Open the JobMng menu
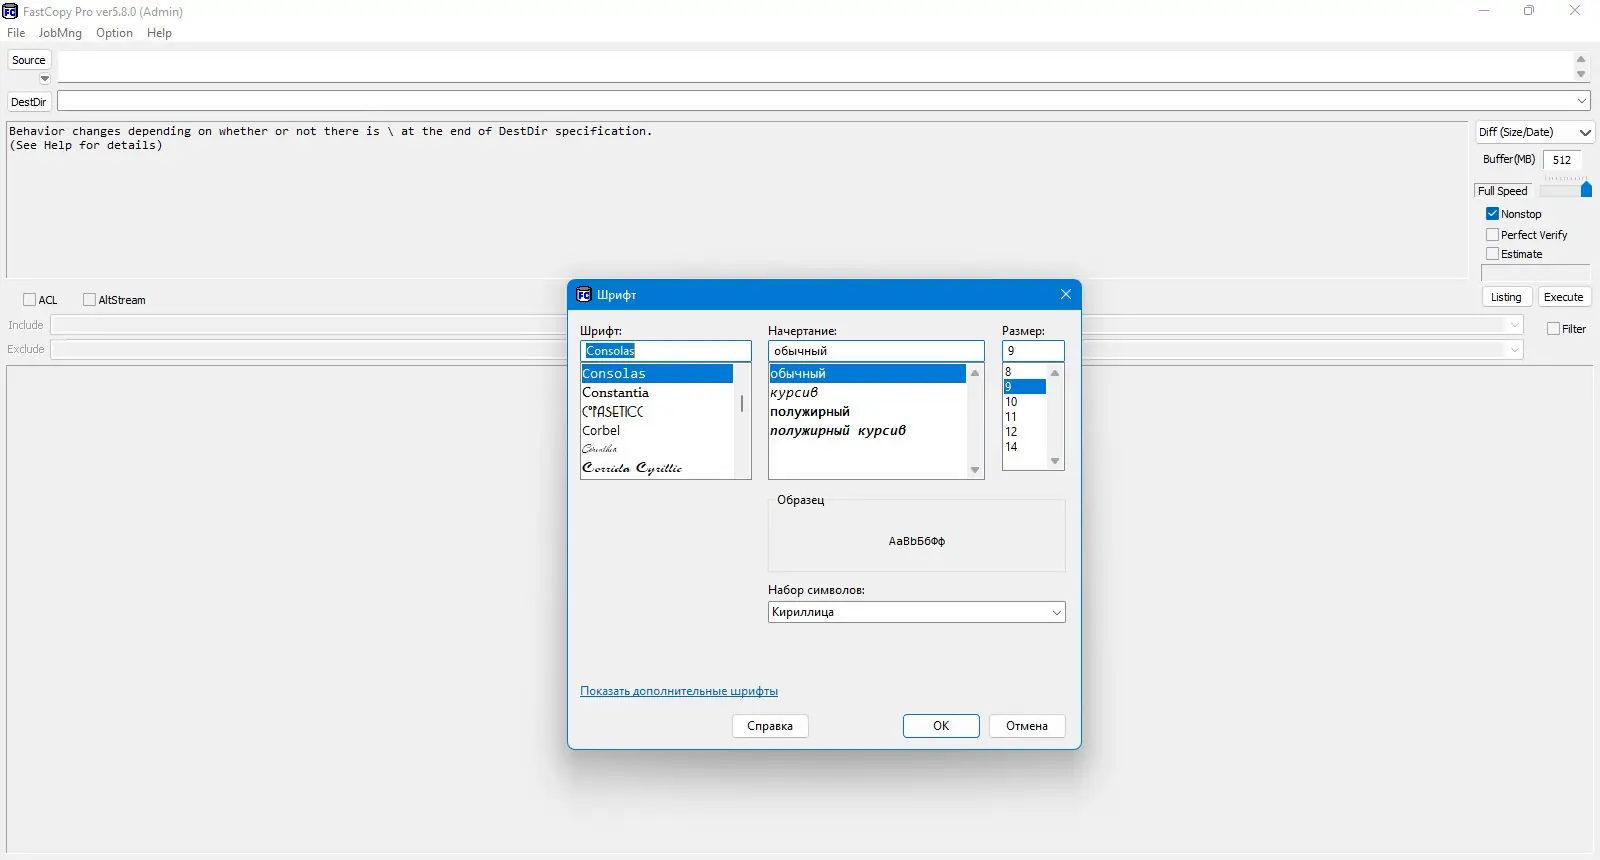1600x860 pixels. pos(60,33)
